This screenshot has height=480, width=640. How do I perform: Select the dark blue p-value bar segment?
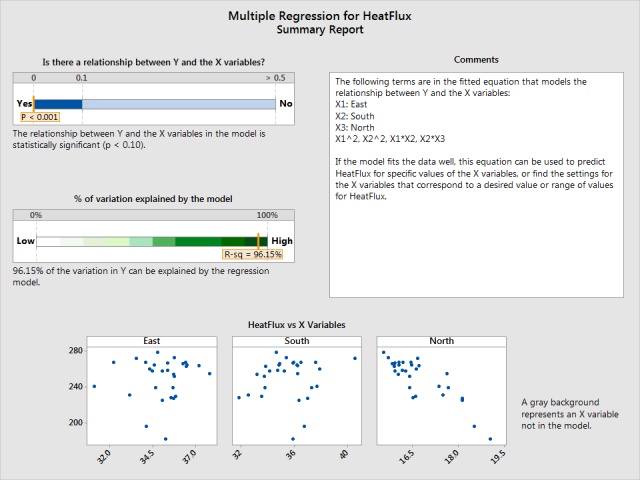tap(58, 103)
